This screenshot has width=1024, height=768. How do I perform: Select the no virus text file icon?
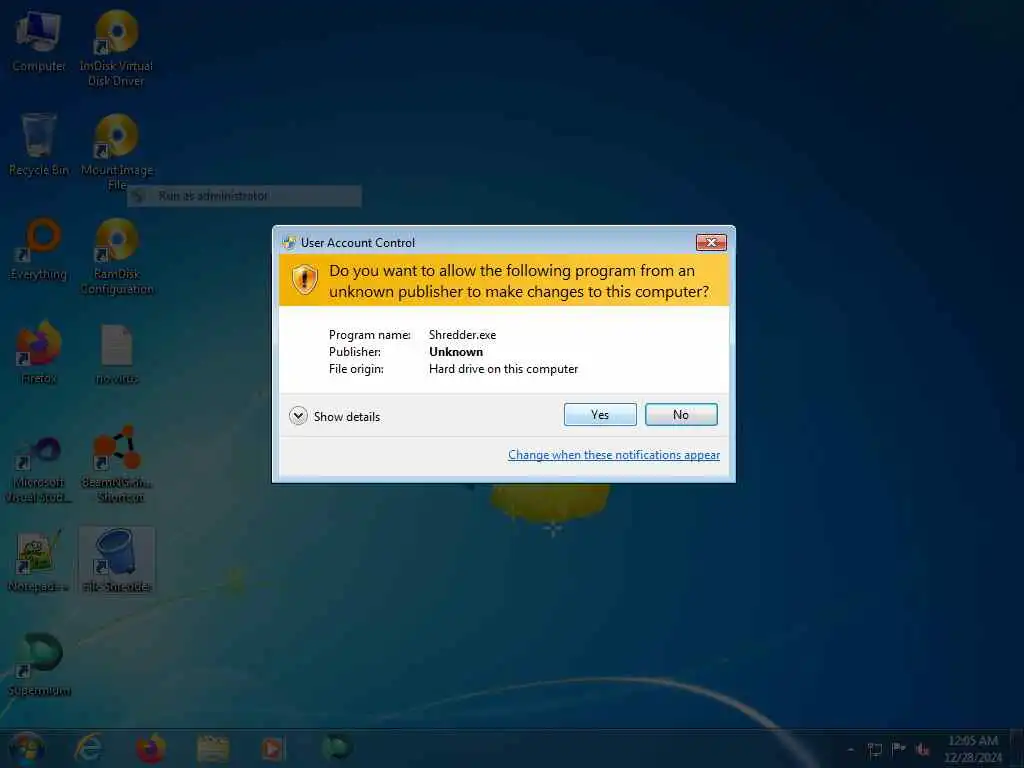117,354
